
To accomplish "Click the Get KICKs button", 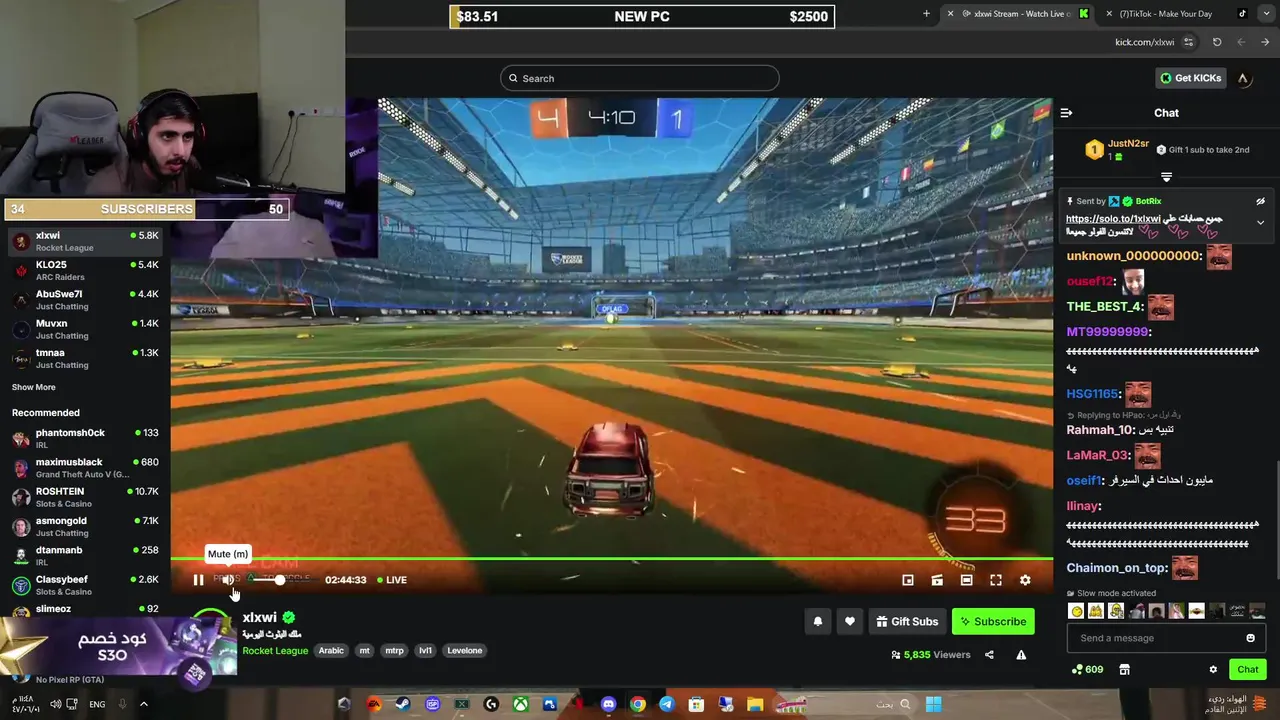I will (1190, 78).
